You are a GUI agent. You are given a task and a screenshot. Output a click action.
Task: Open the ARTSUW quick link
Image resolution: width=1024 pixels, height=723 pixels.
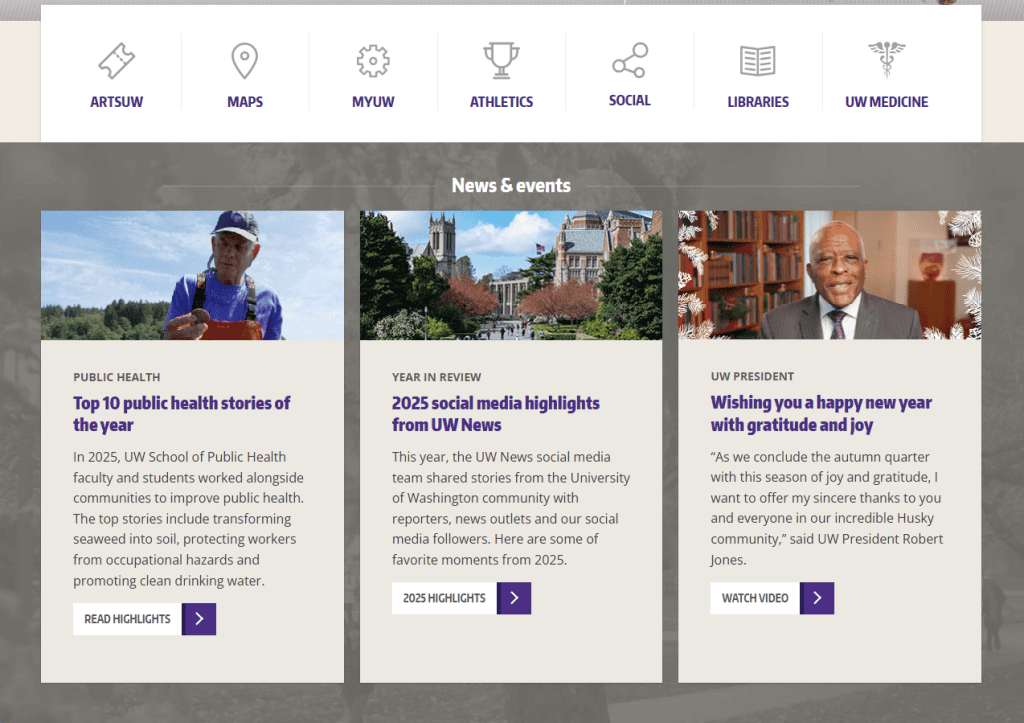tap(116, 100)
